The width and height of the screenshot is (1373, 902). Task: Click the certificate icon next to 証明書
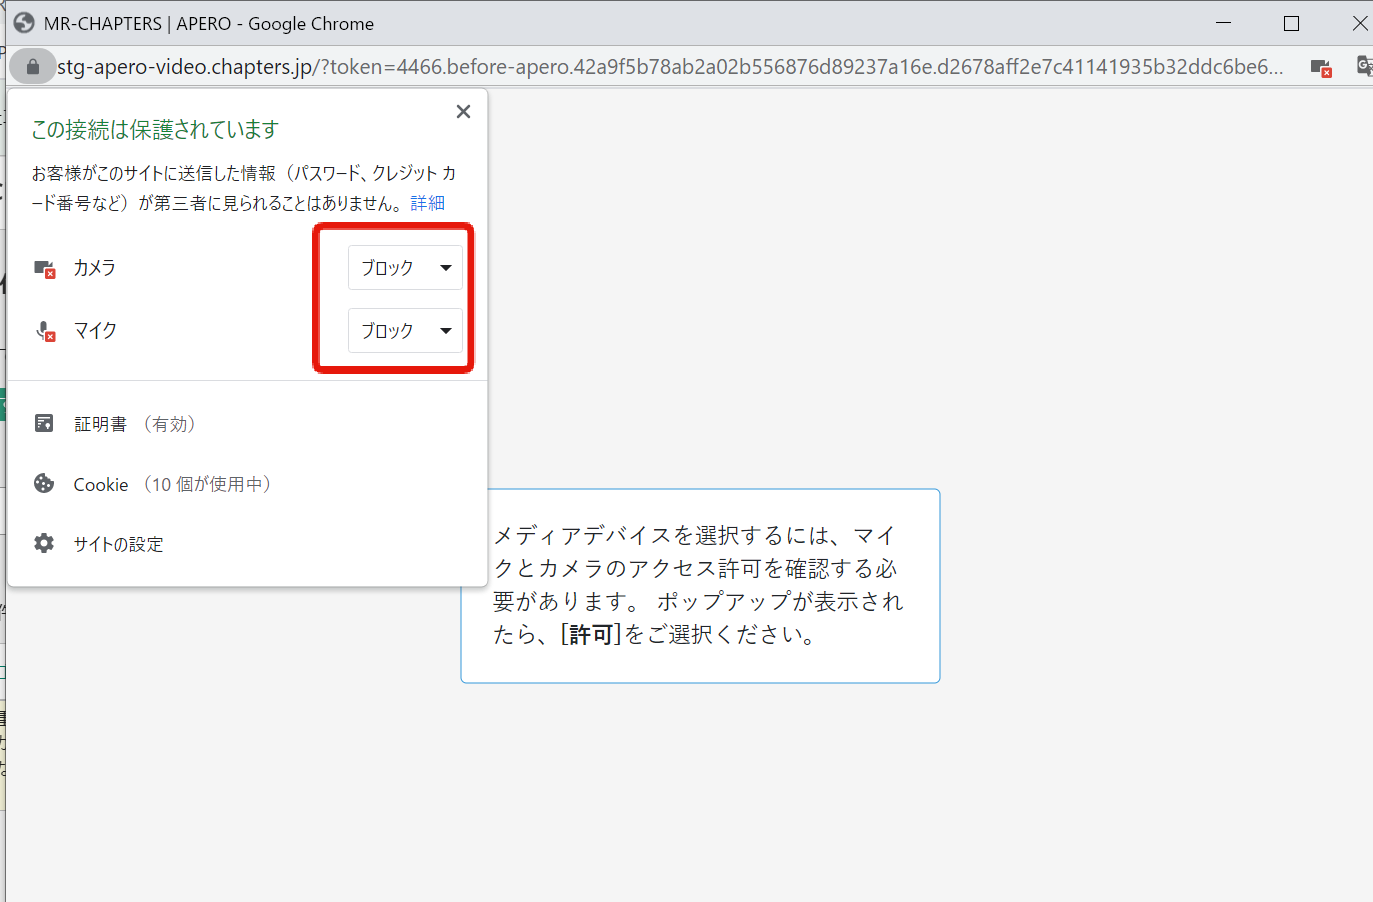(44, 423)
